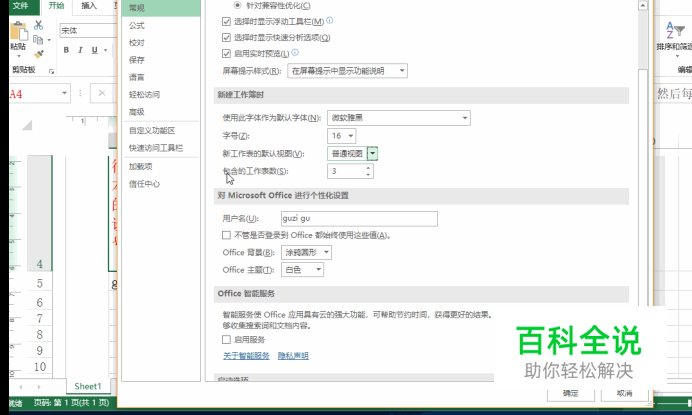Click the 确定 OK button
This screenshot has width=692, height=415.
571,393
